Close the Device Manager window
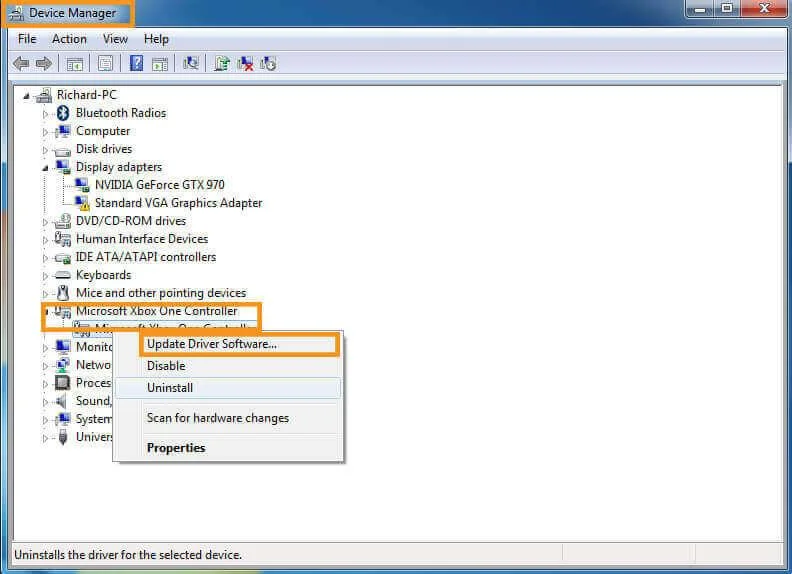This screenshot has width=792, height=574. point(764,9)
